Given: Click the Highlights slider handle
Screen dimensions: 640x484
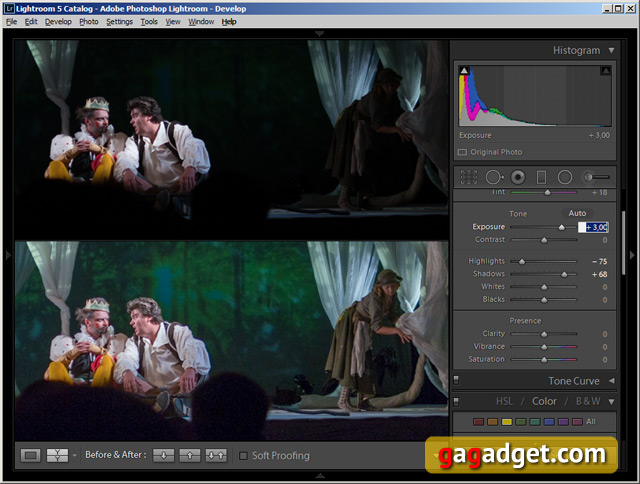Looking at the screenshot, I should [x=522, y=261].
